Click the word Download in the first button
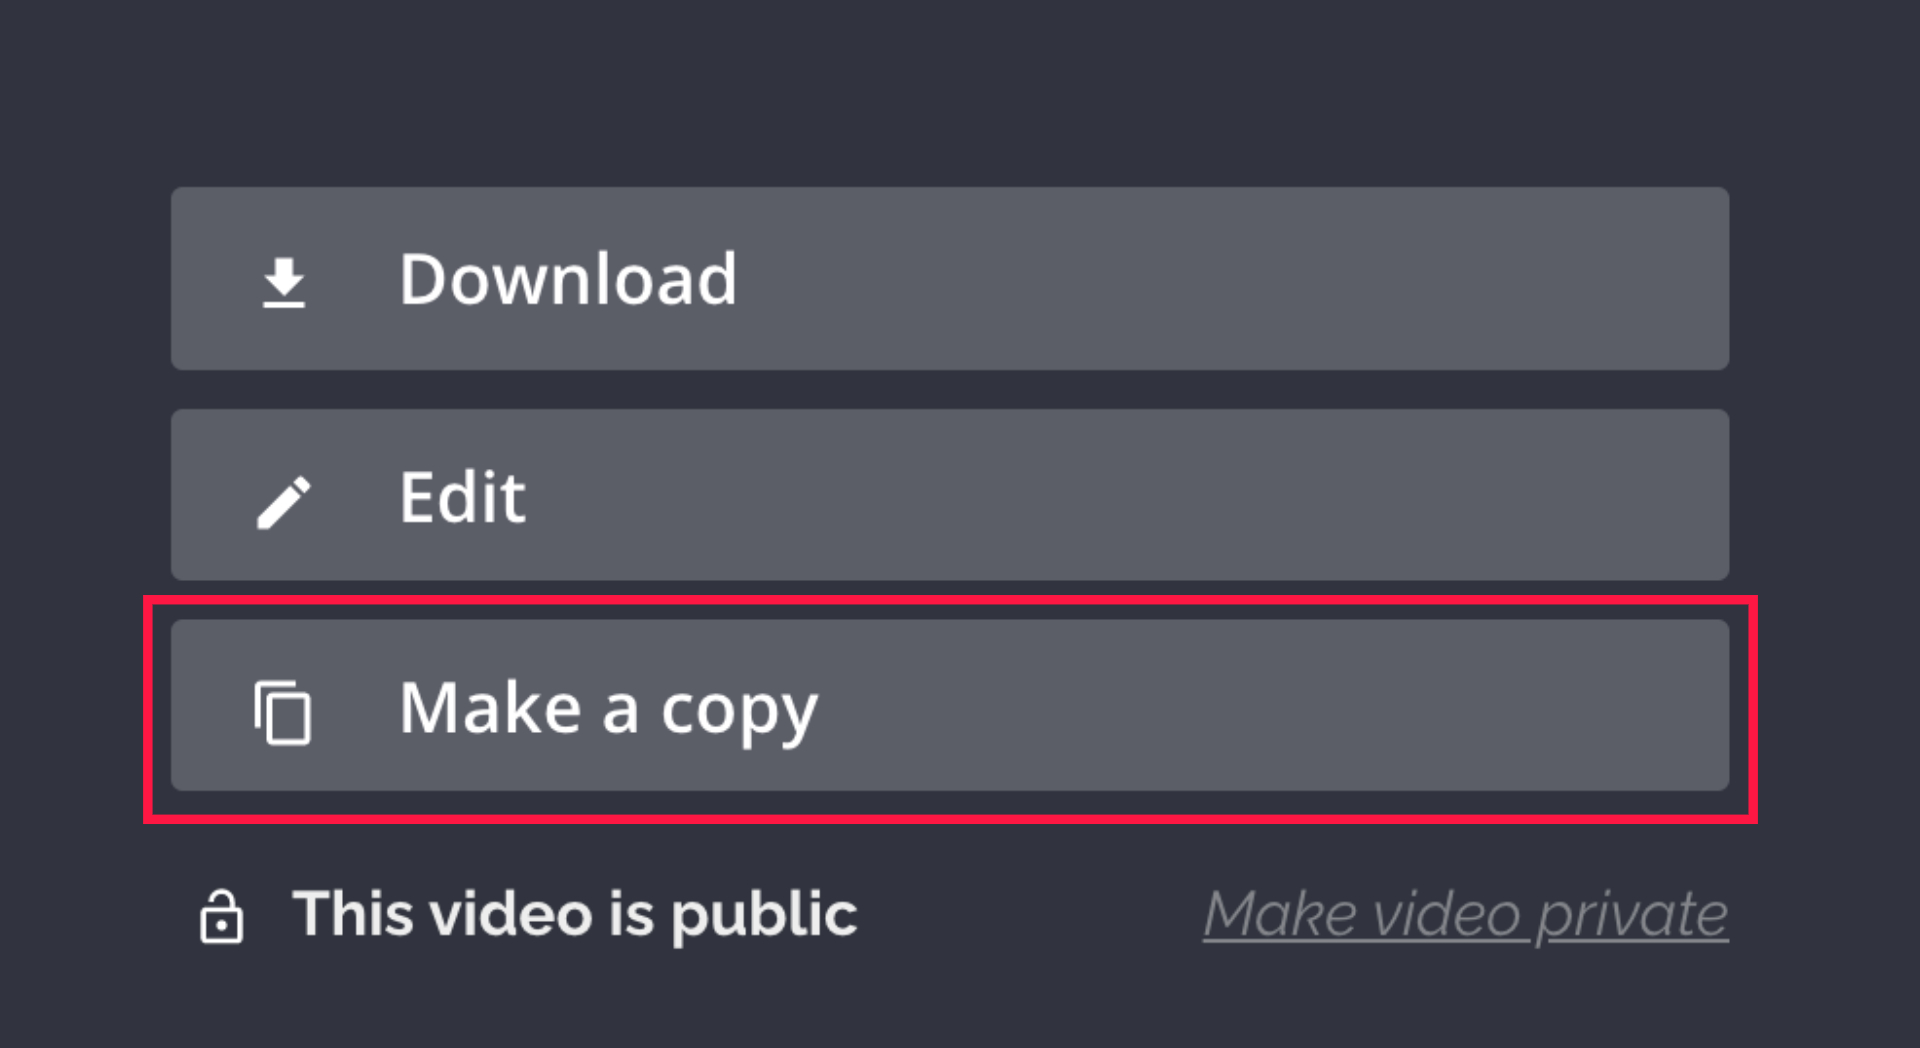Viewport: 1920px width, 1048px height. 568,278
